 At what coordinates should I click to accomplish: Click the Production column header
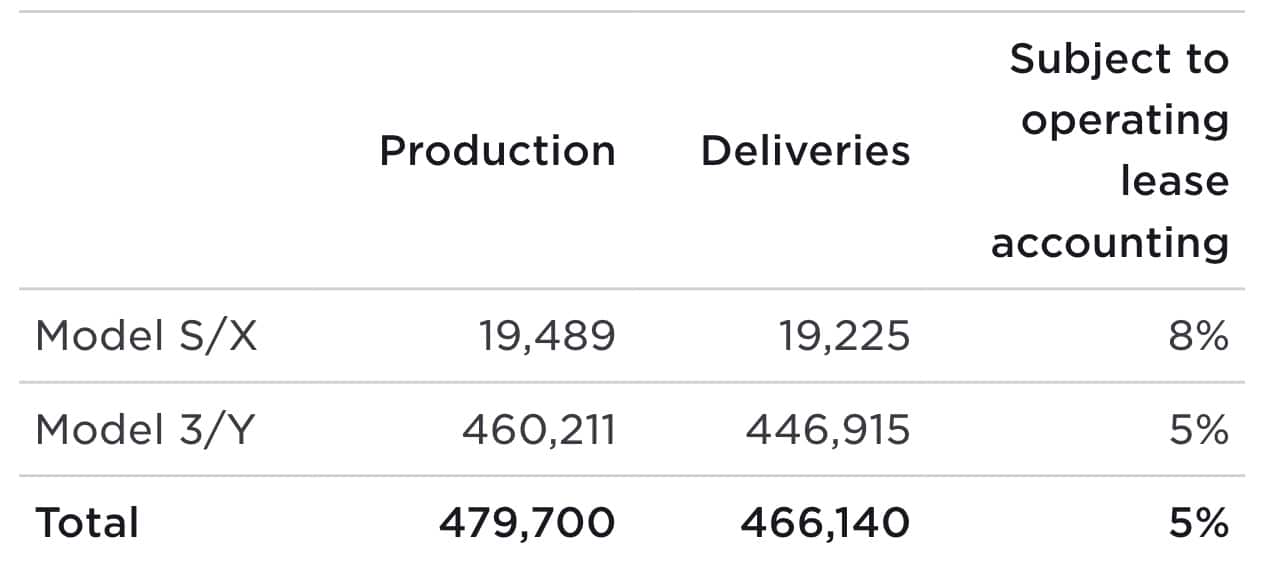[x=497, y=151]
